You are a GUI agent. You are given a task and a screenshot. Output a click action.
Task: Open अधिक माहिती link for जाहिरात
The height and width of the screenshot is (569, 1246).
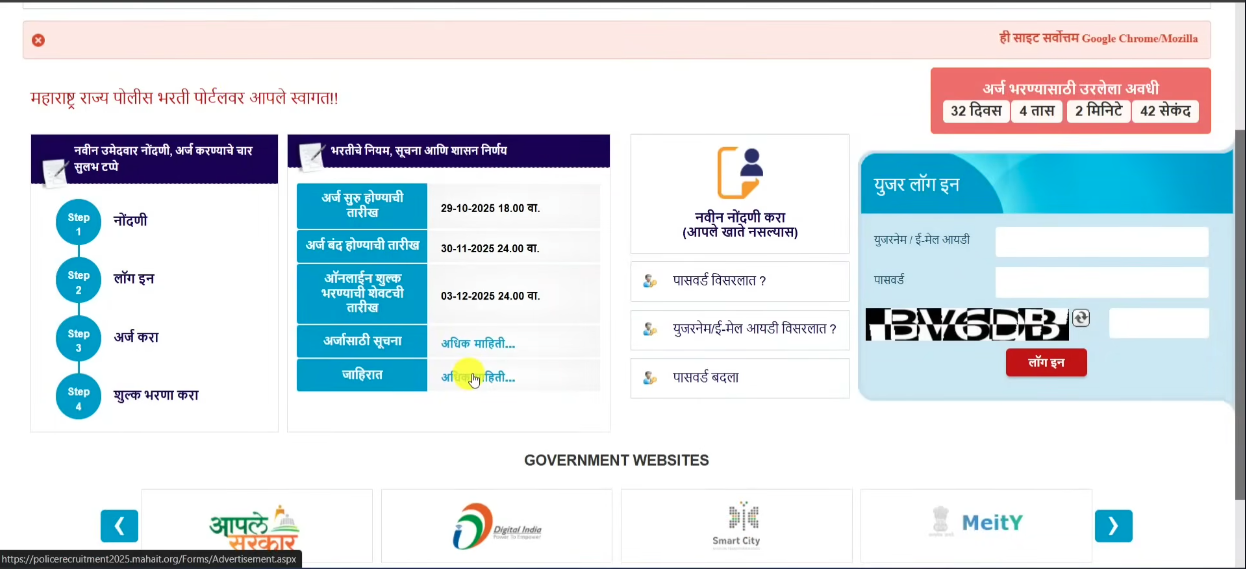(x=478, y=377)
